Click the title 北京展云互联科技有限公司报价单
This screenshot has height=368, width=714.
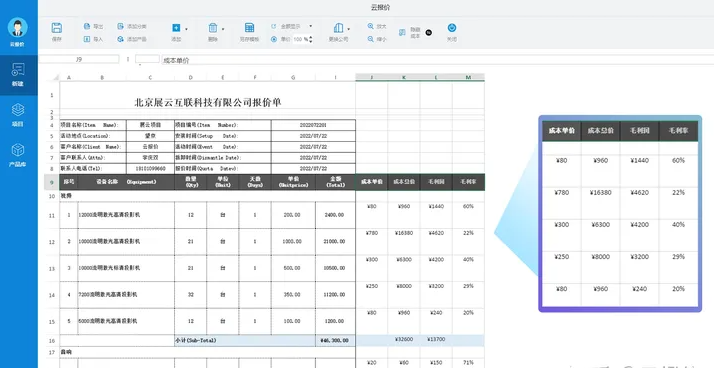(x=208, y=102)
